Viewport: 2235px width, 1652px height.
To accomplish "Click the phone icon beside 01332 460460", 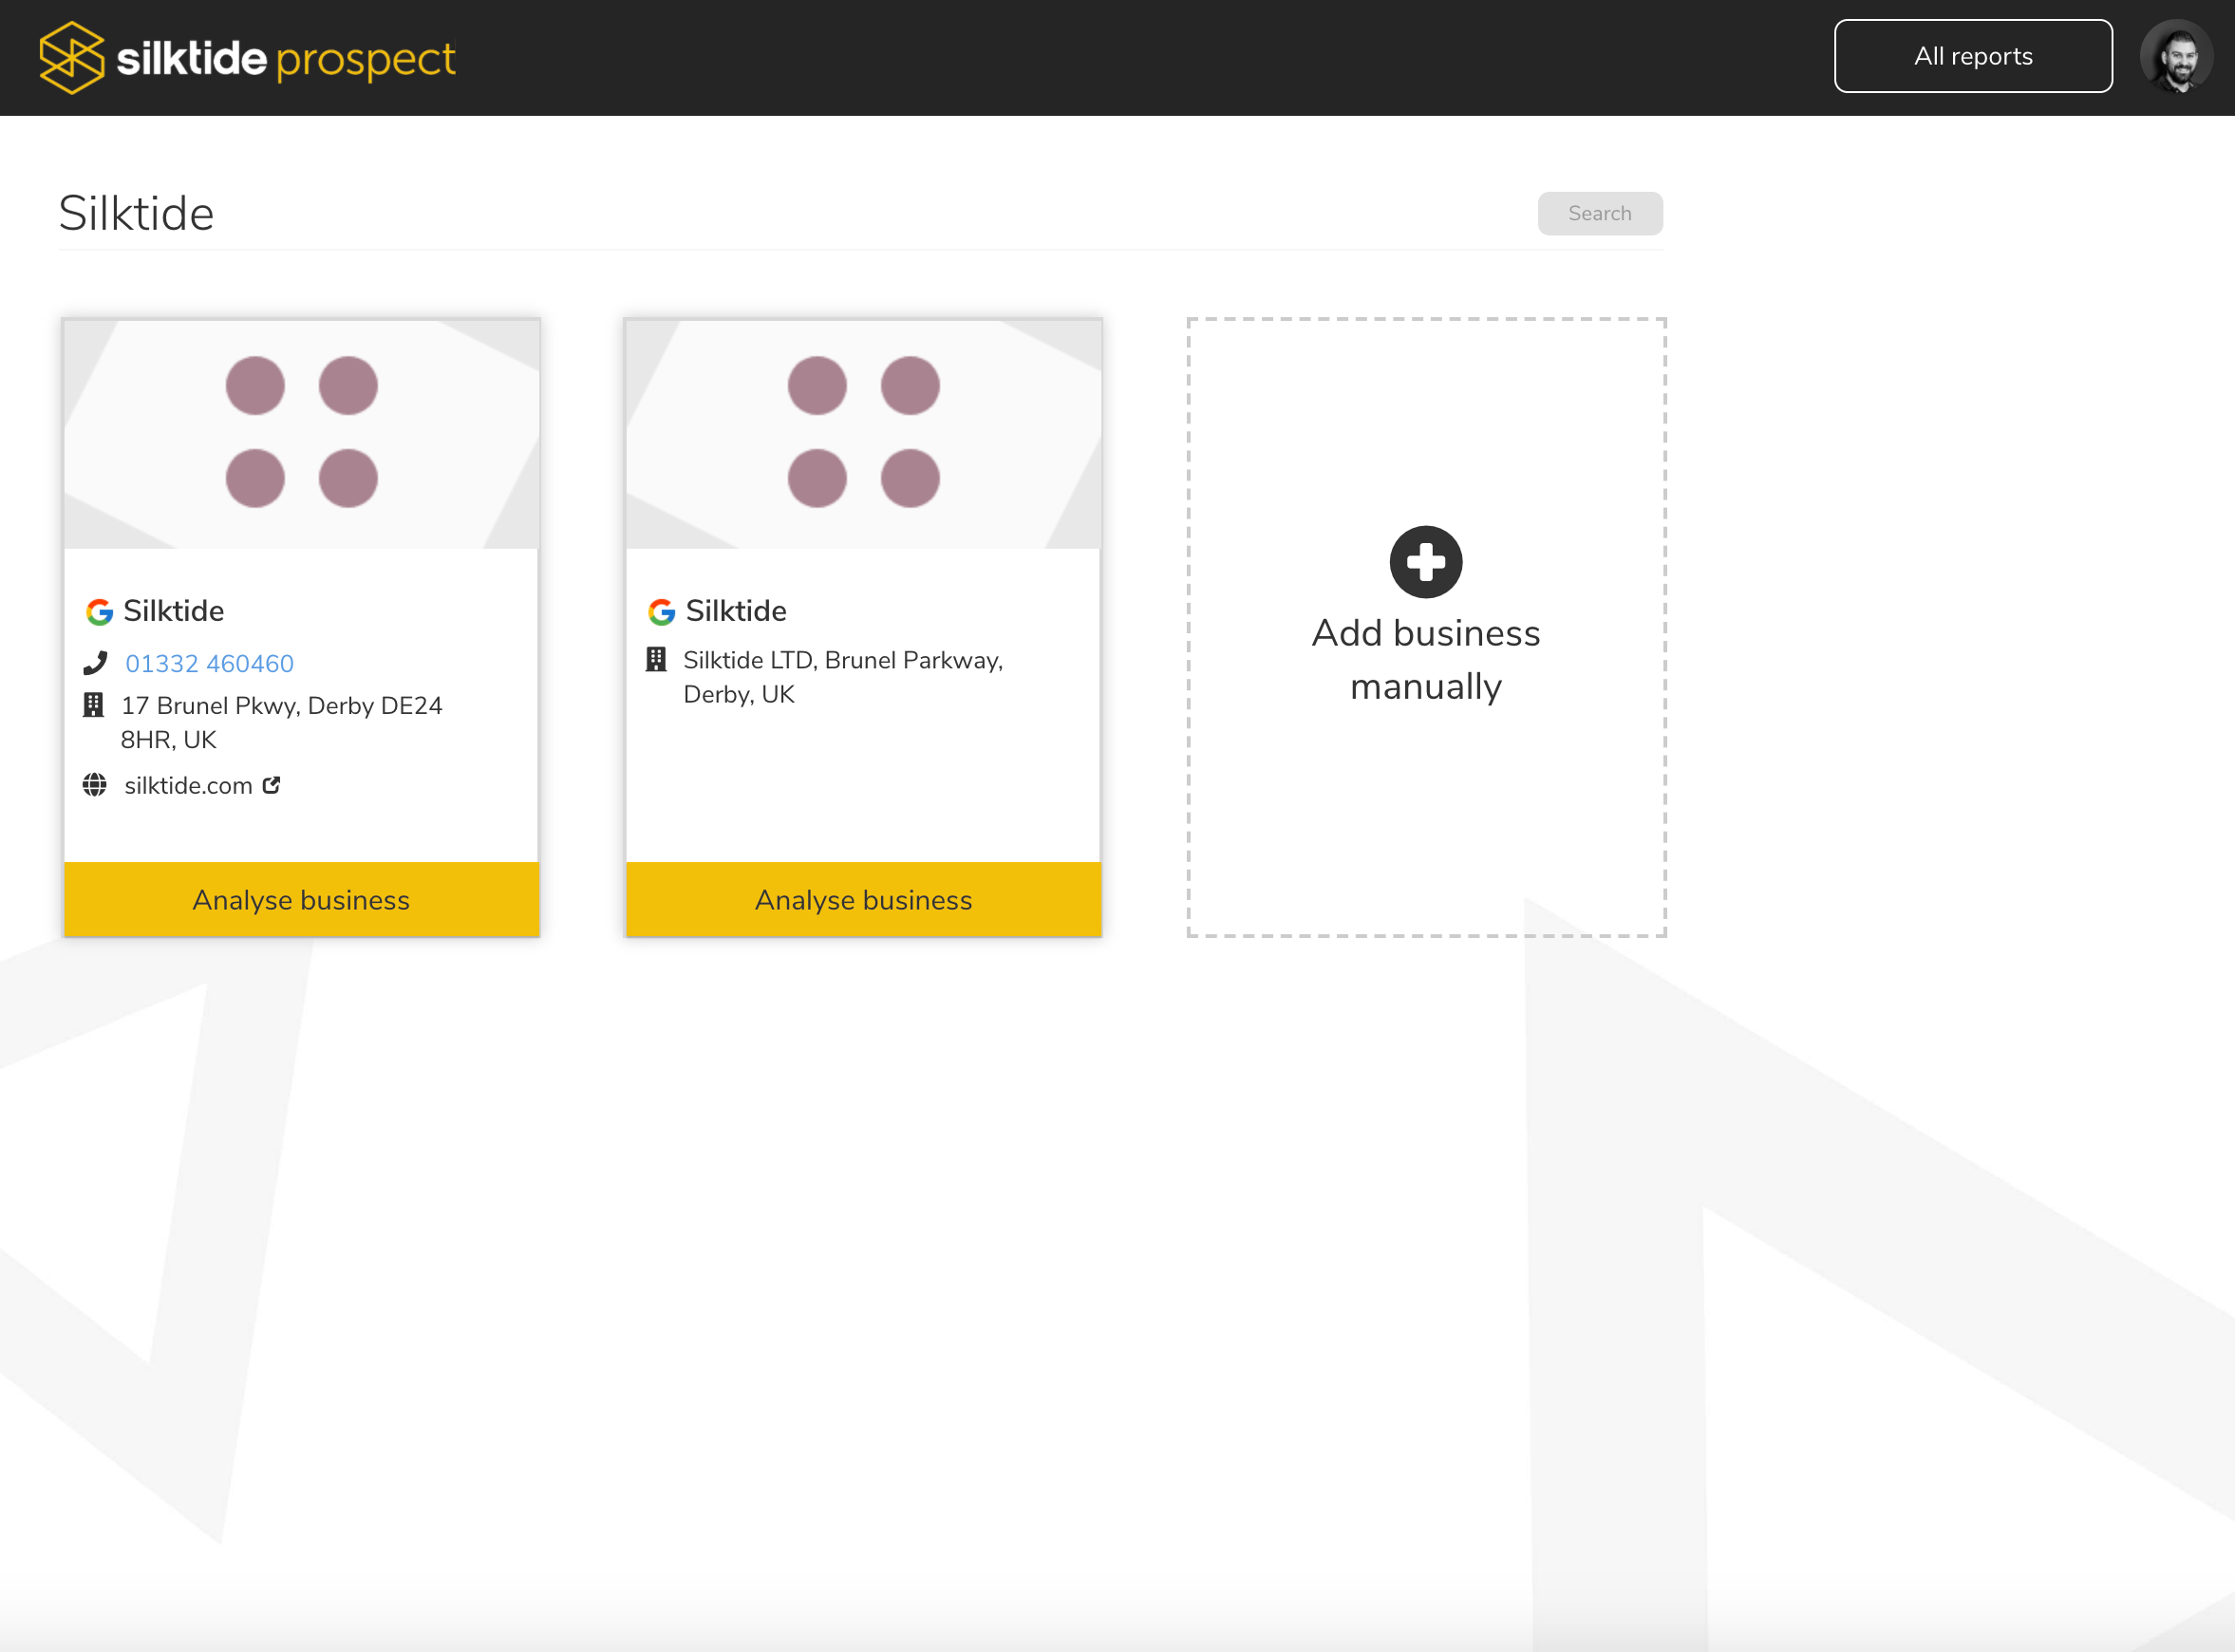I will (96, 662).
